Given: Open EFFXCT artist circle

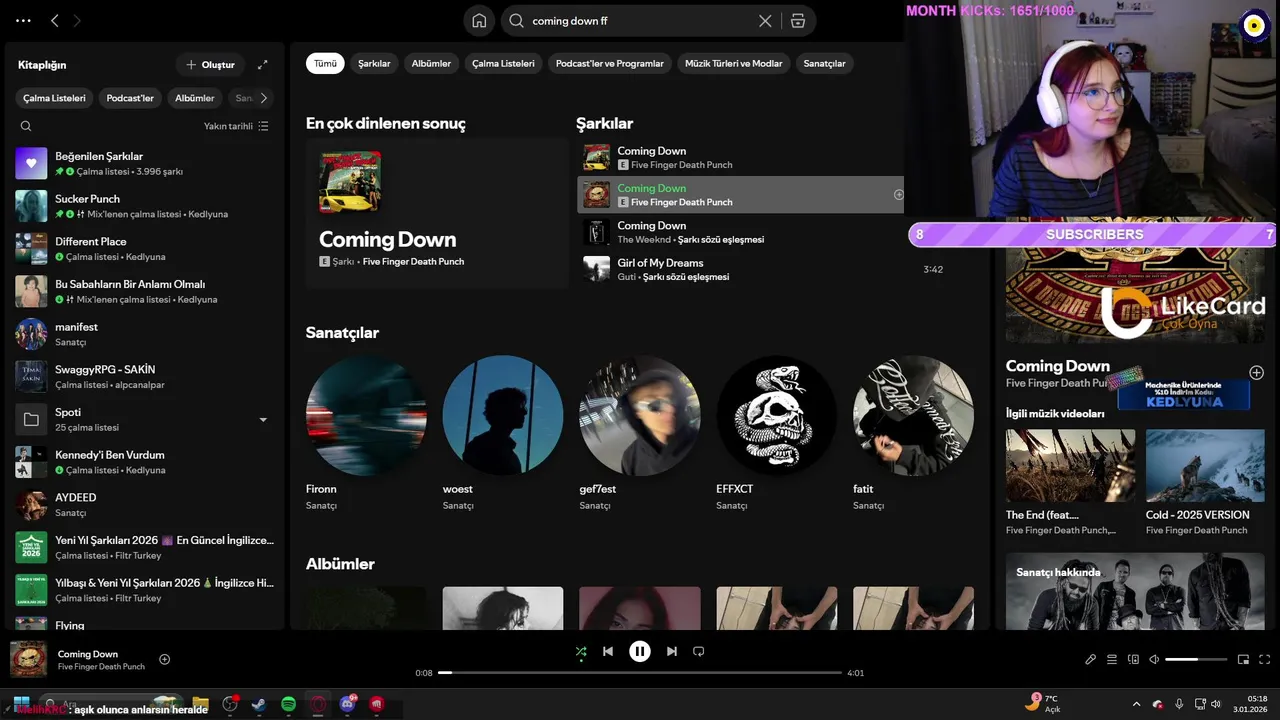Looking at the screenshot, I should tap(777, 415).
